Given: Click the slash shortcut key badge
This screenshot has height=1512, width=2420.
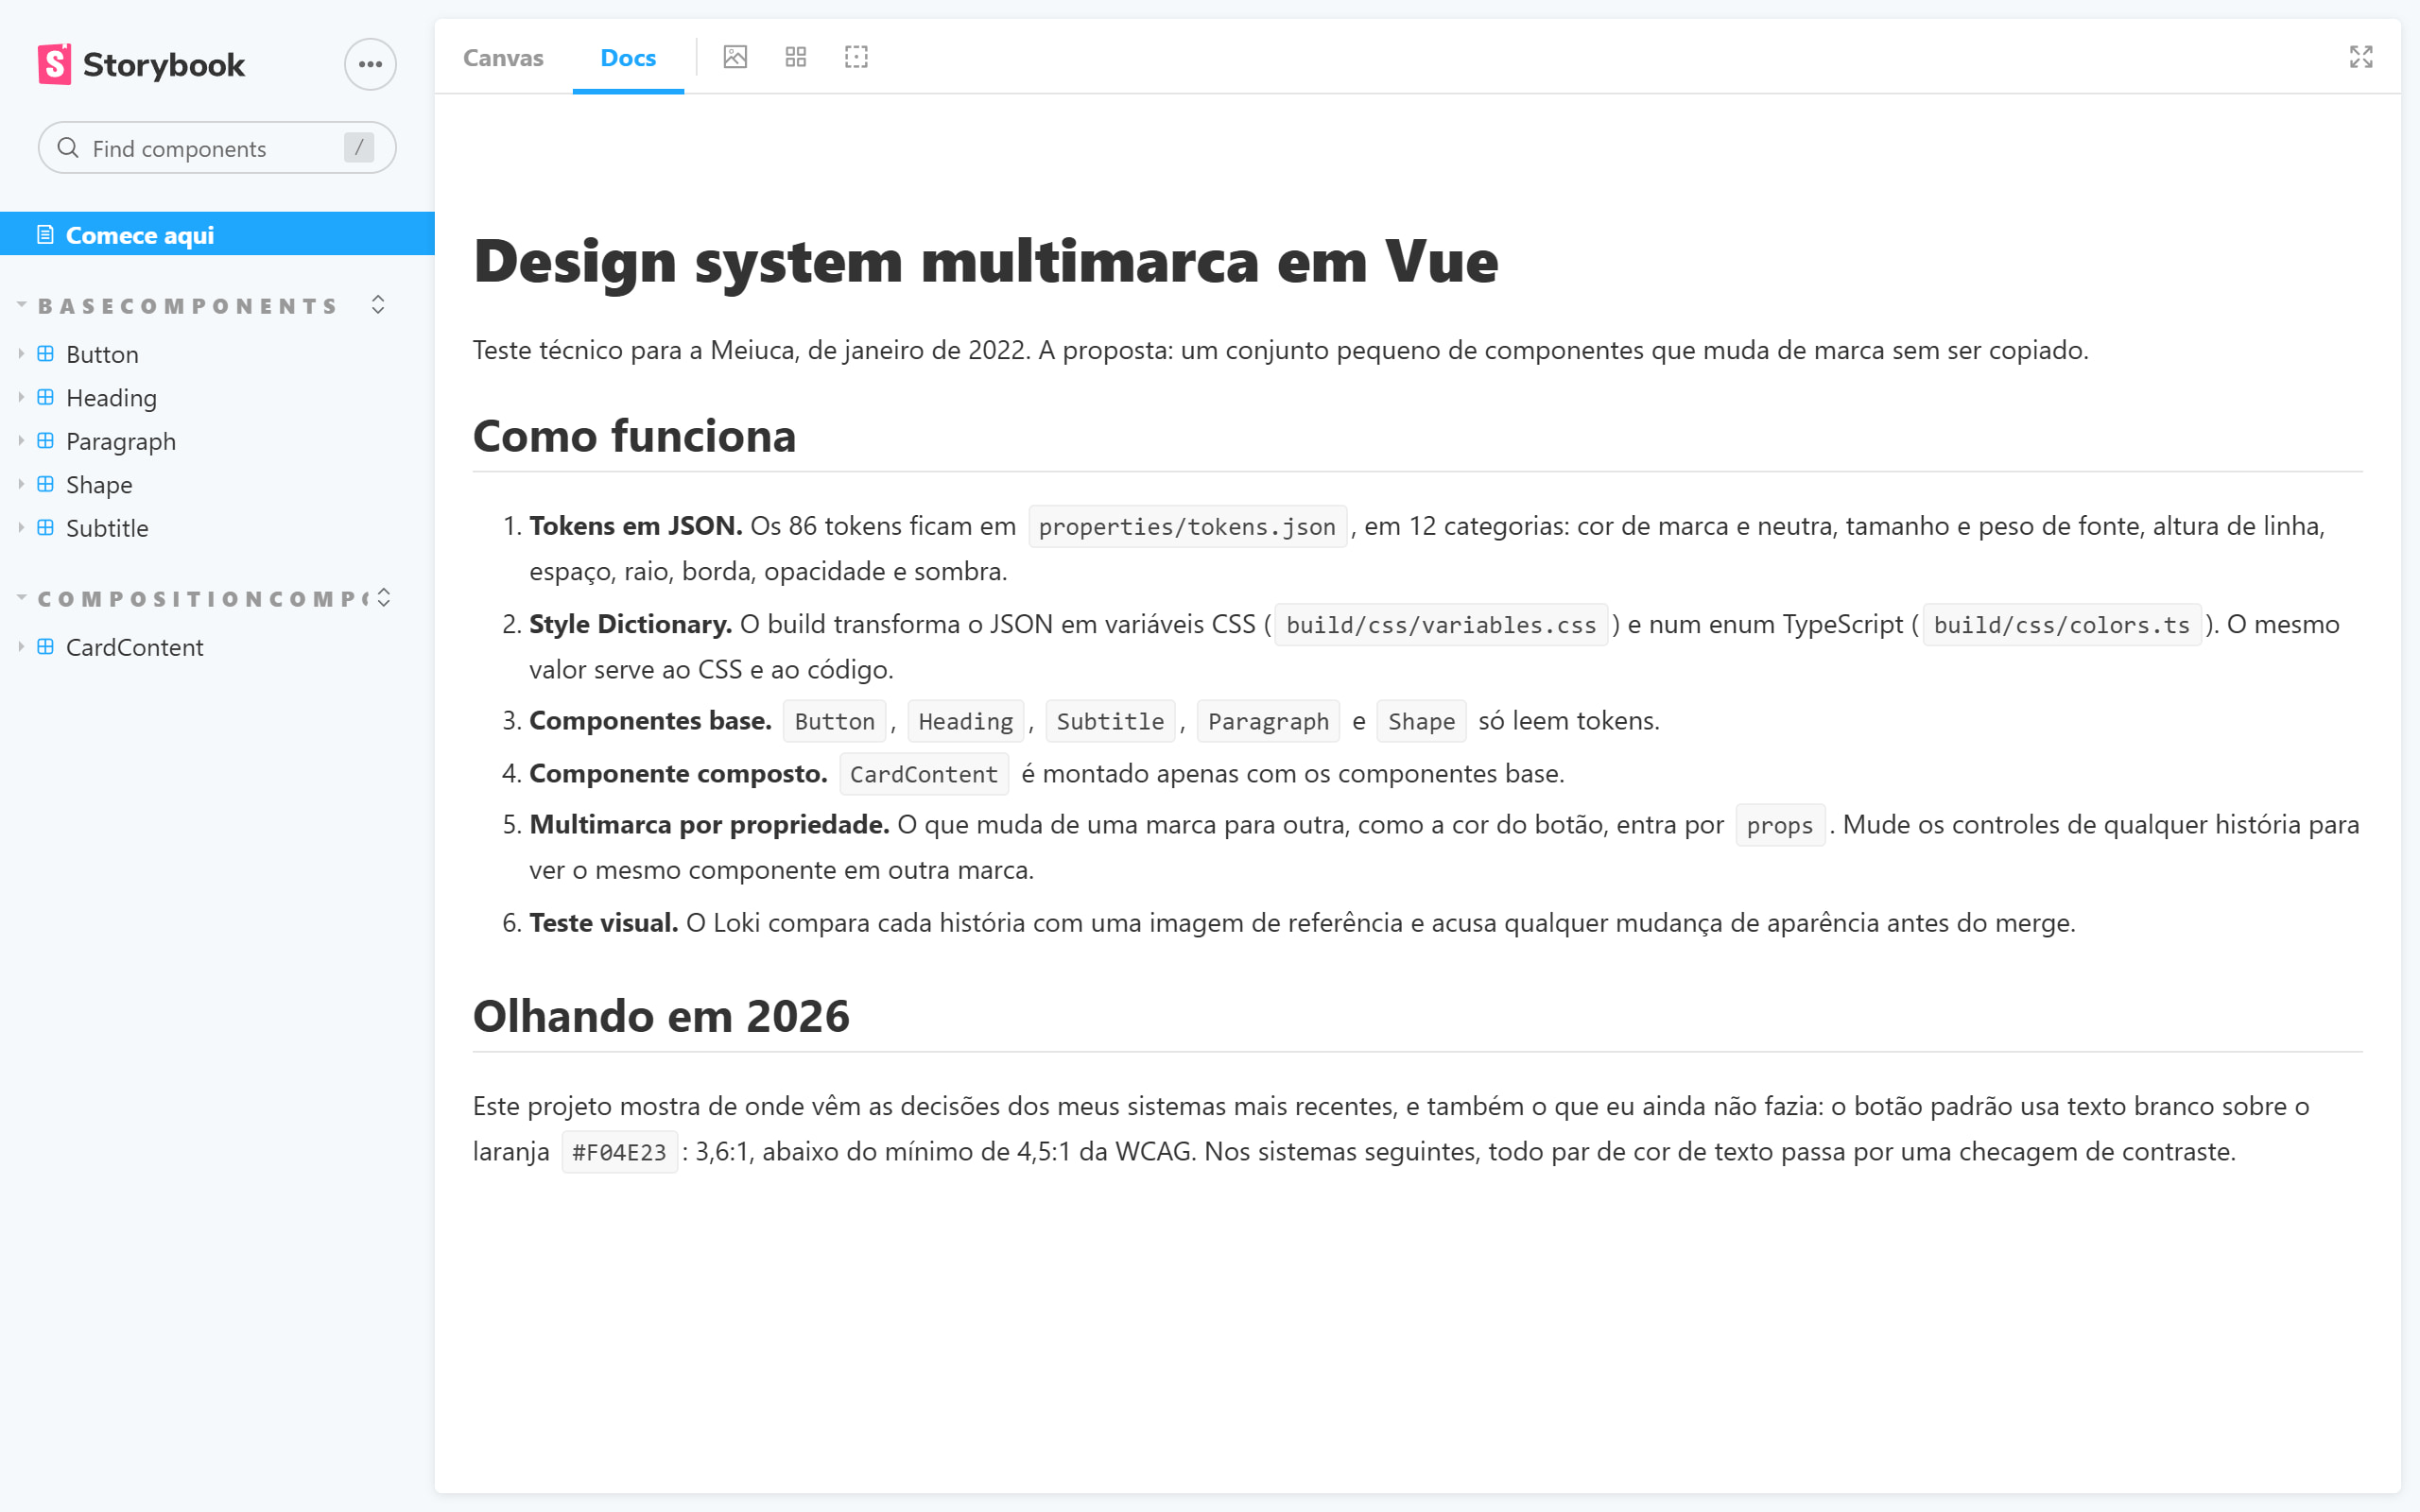Looking at the screenshot, I should [359, 147].
